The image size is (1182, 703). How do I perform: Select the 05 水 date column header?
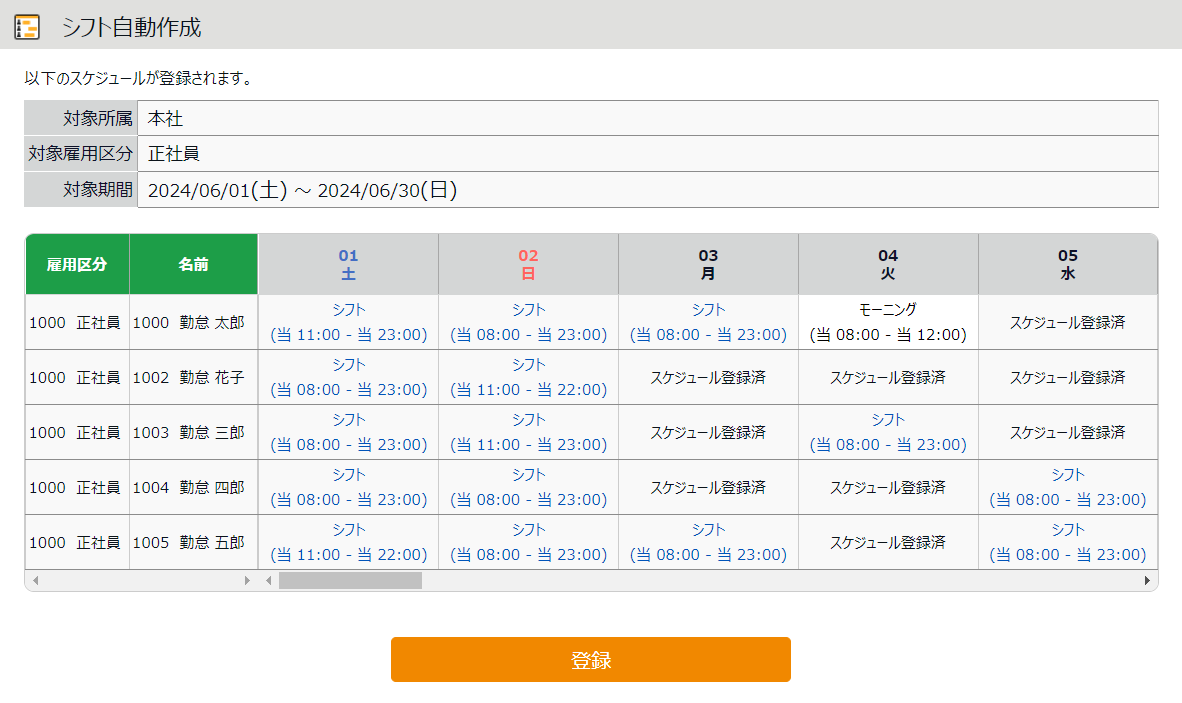1068,264
